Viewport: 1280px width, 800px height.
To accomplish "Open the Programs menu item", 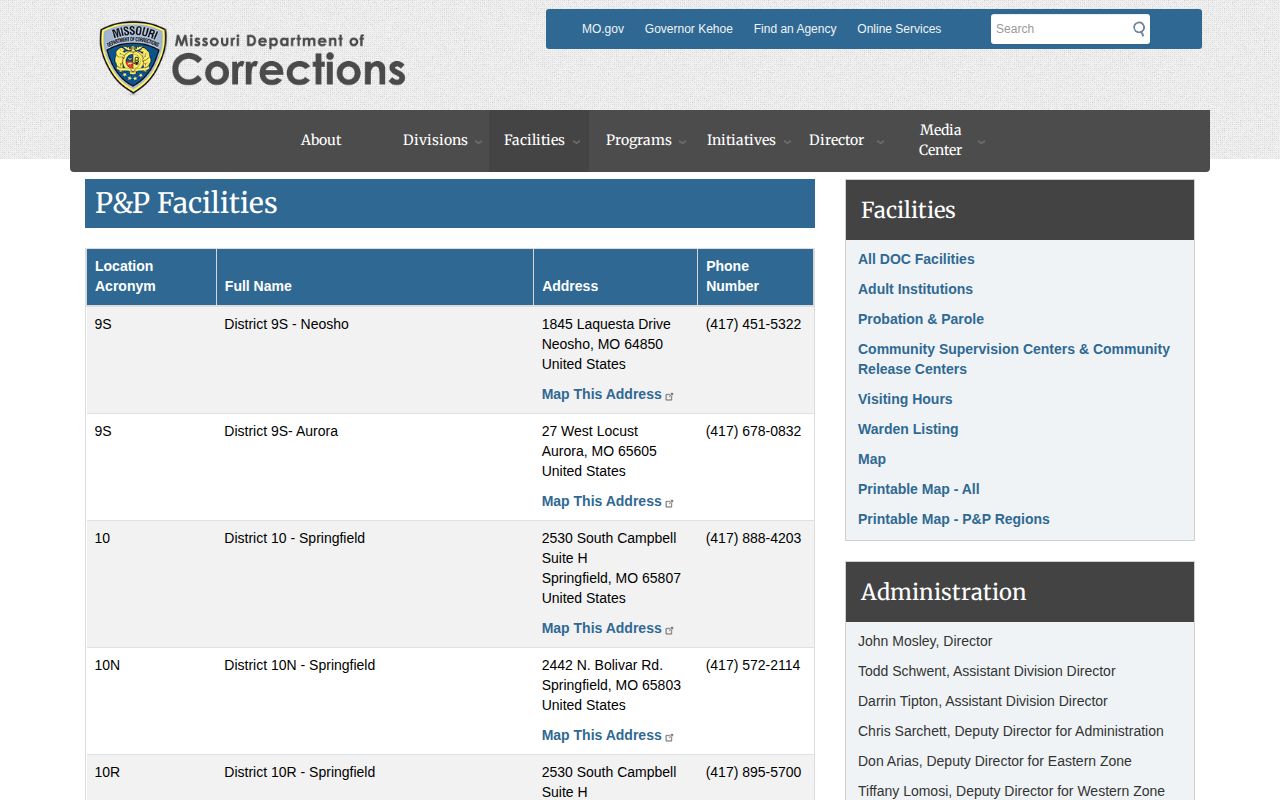I will tap(638, 140).
